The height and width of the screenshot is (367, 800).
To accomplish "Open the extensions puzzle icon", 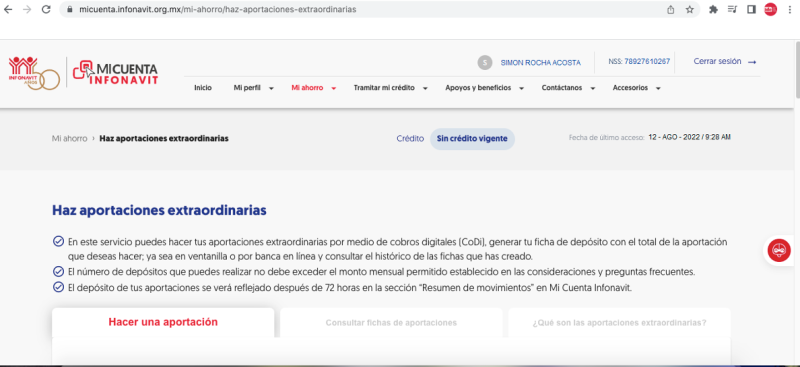I will click(x=713, y=9).
